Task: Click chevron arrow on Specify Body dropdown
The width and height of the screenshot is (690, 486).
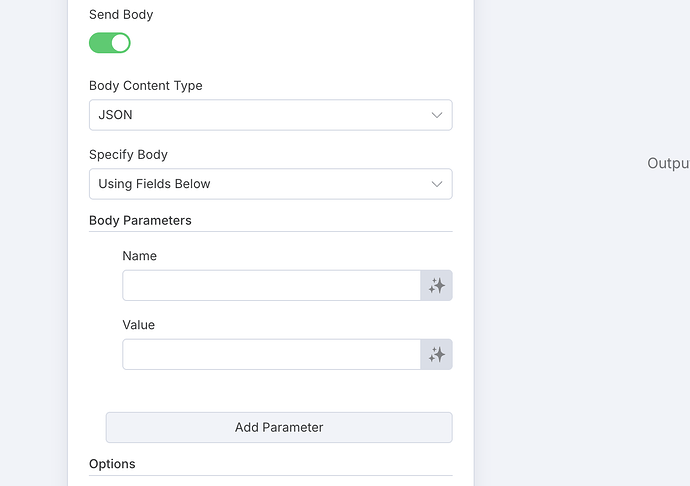Action: (x=437, y=184)
